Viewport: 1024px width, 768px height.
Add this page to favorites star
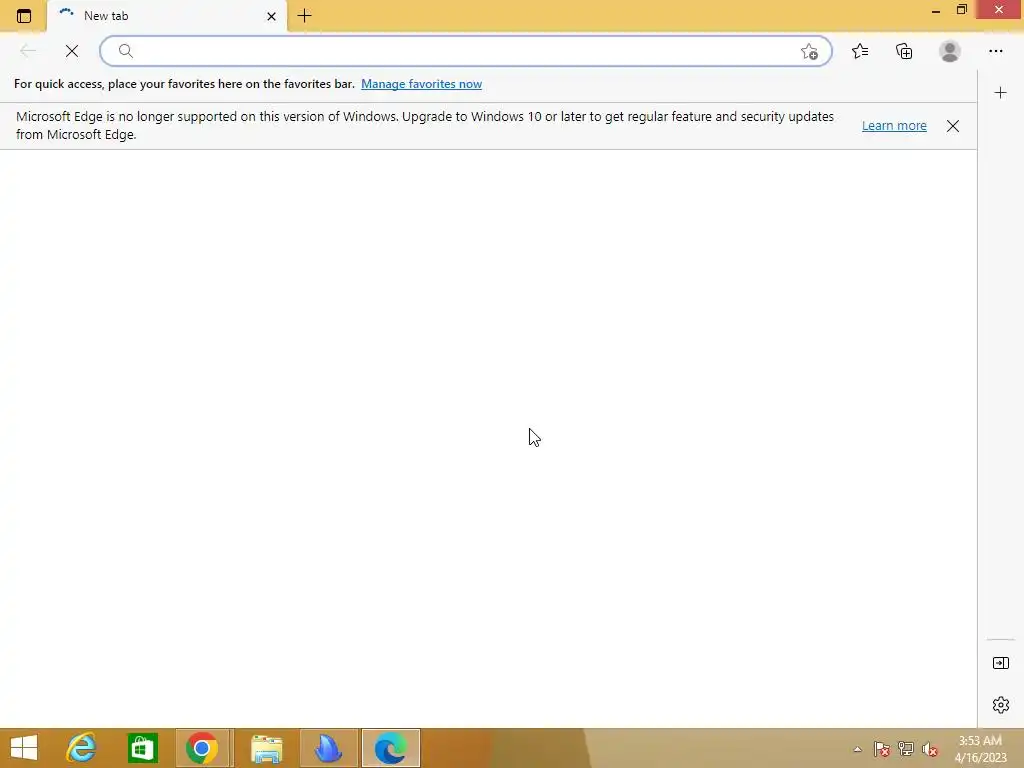(809, 52)
